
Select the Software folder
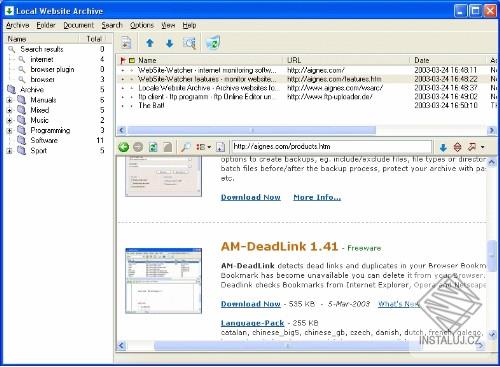tap(44, 140)
